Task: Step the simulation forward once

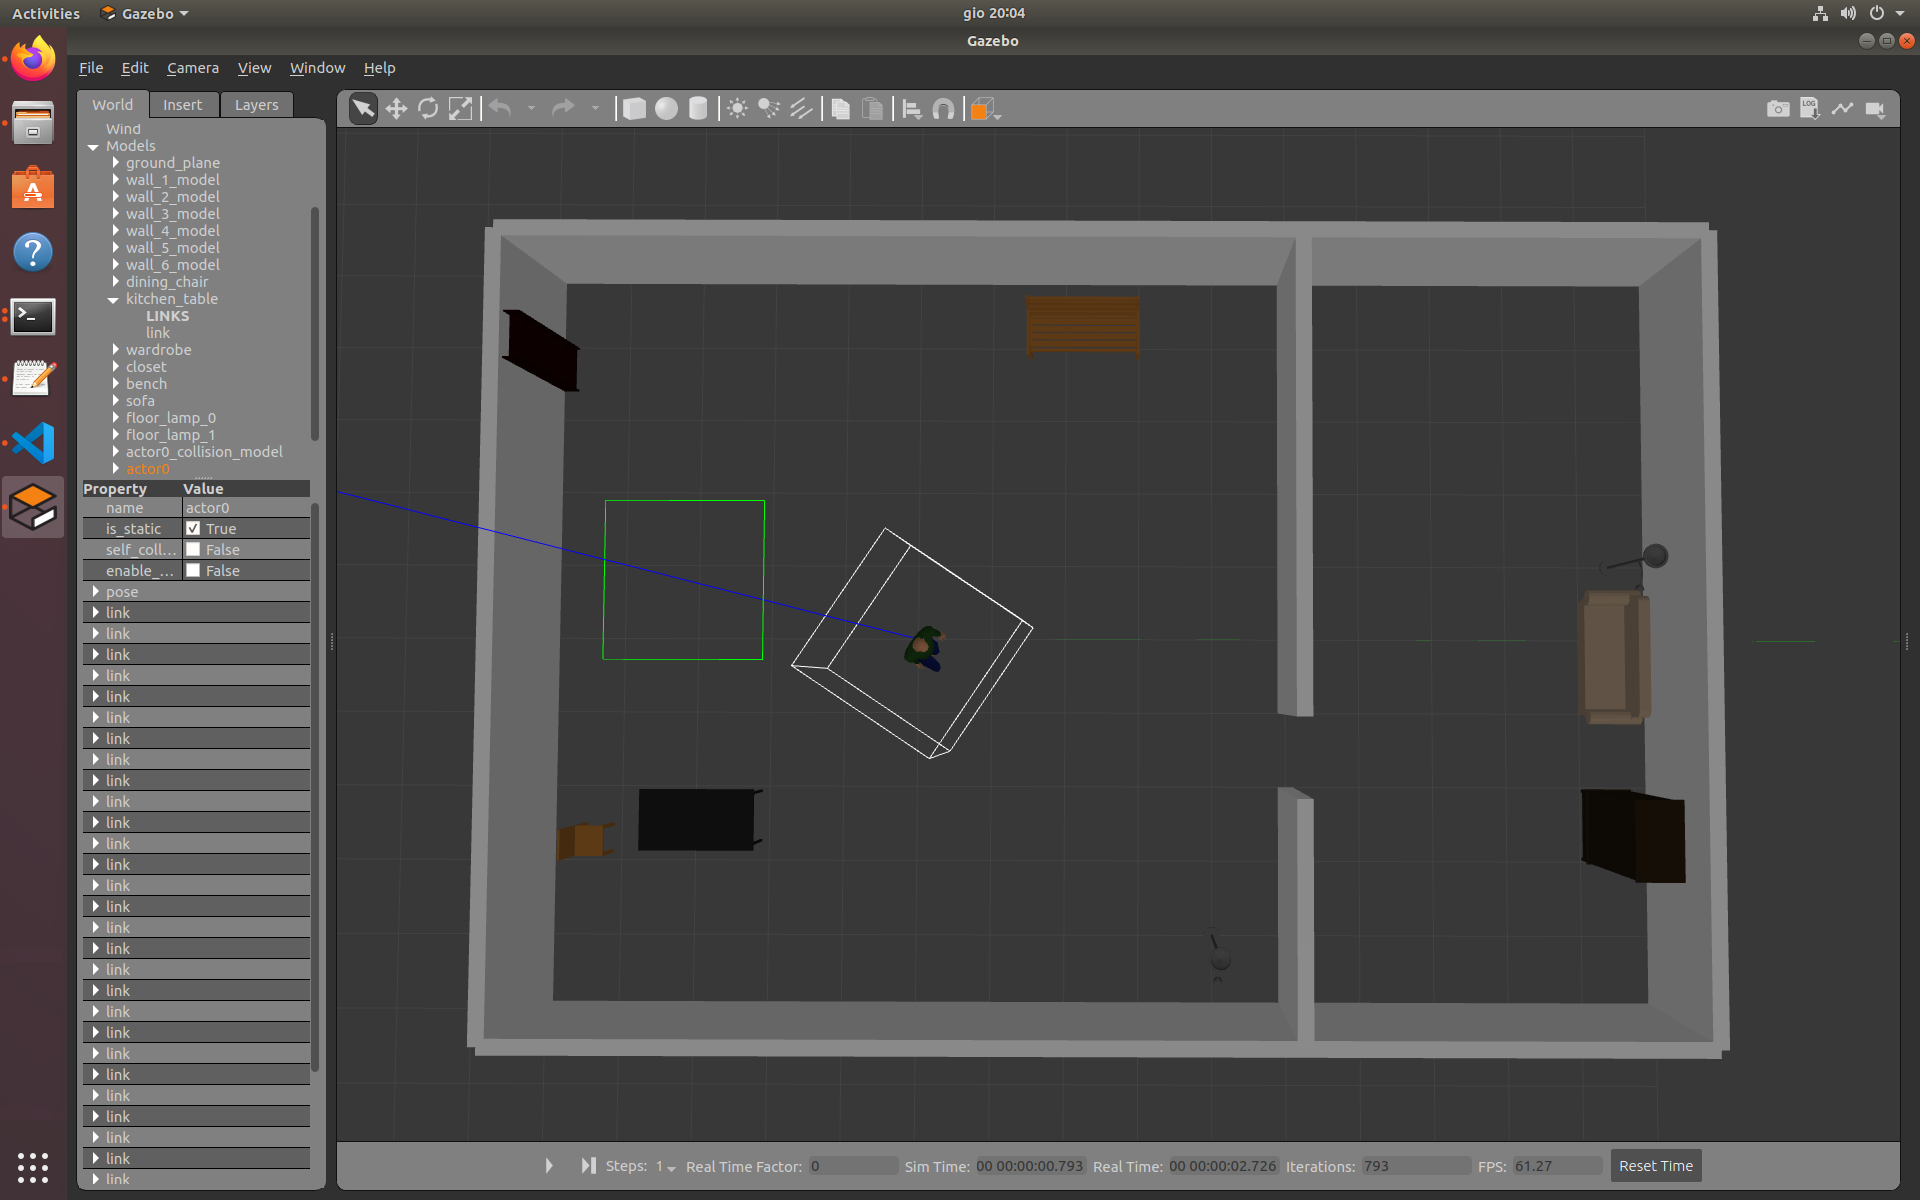Action: (x=588, y=1166)
